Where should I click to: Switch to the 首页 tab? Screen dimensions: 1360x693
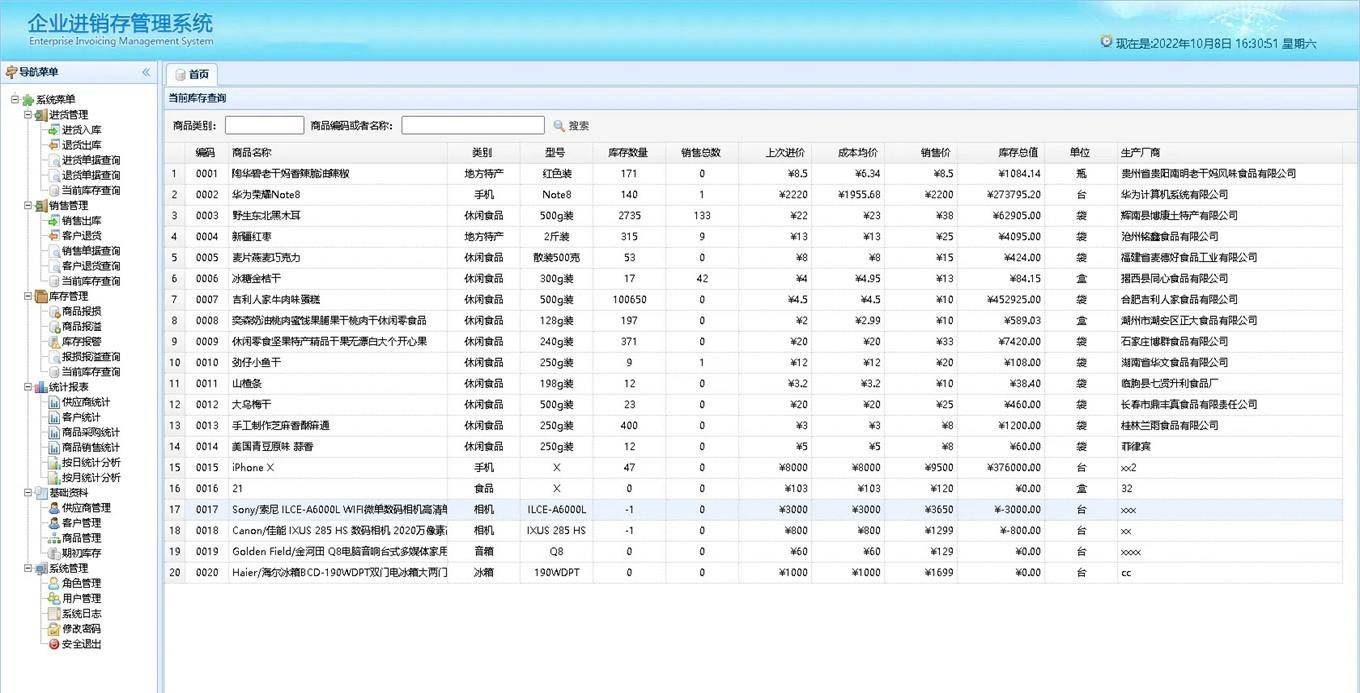192,74
